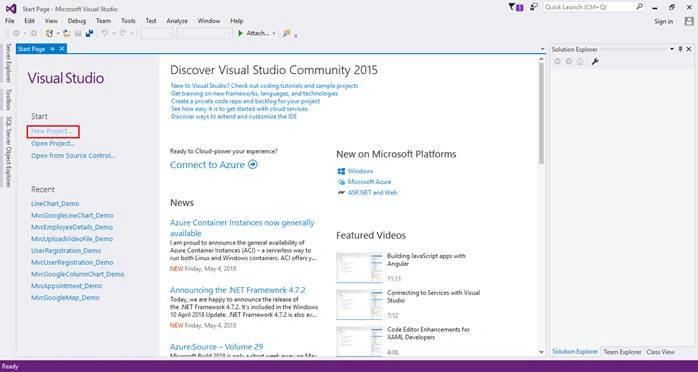Open the SQL Server Object Explorer side tab
698x372 pixels.
coord(8,152)
